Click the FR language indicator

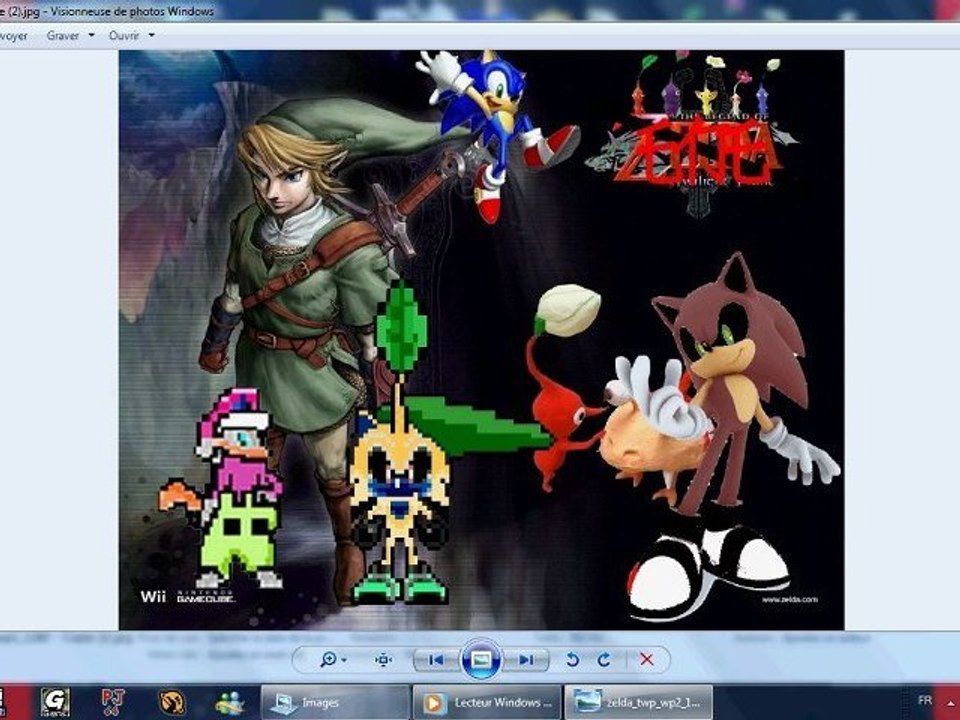(924, 700)
